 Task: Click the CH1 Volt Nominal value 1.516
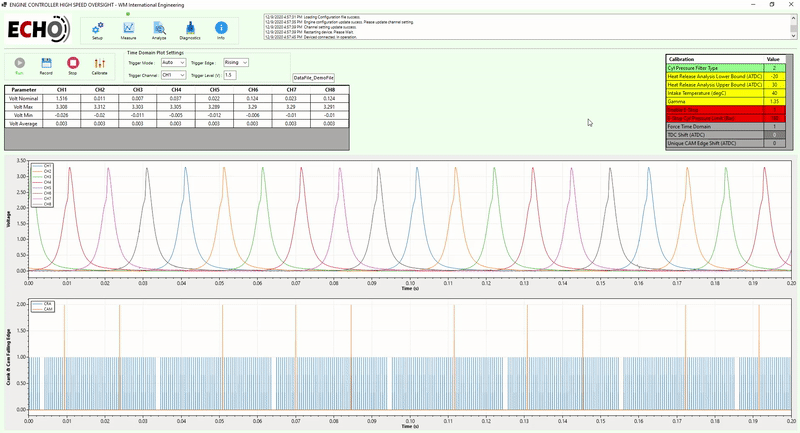click(x=62, y=98)
